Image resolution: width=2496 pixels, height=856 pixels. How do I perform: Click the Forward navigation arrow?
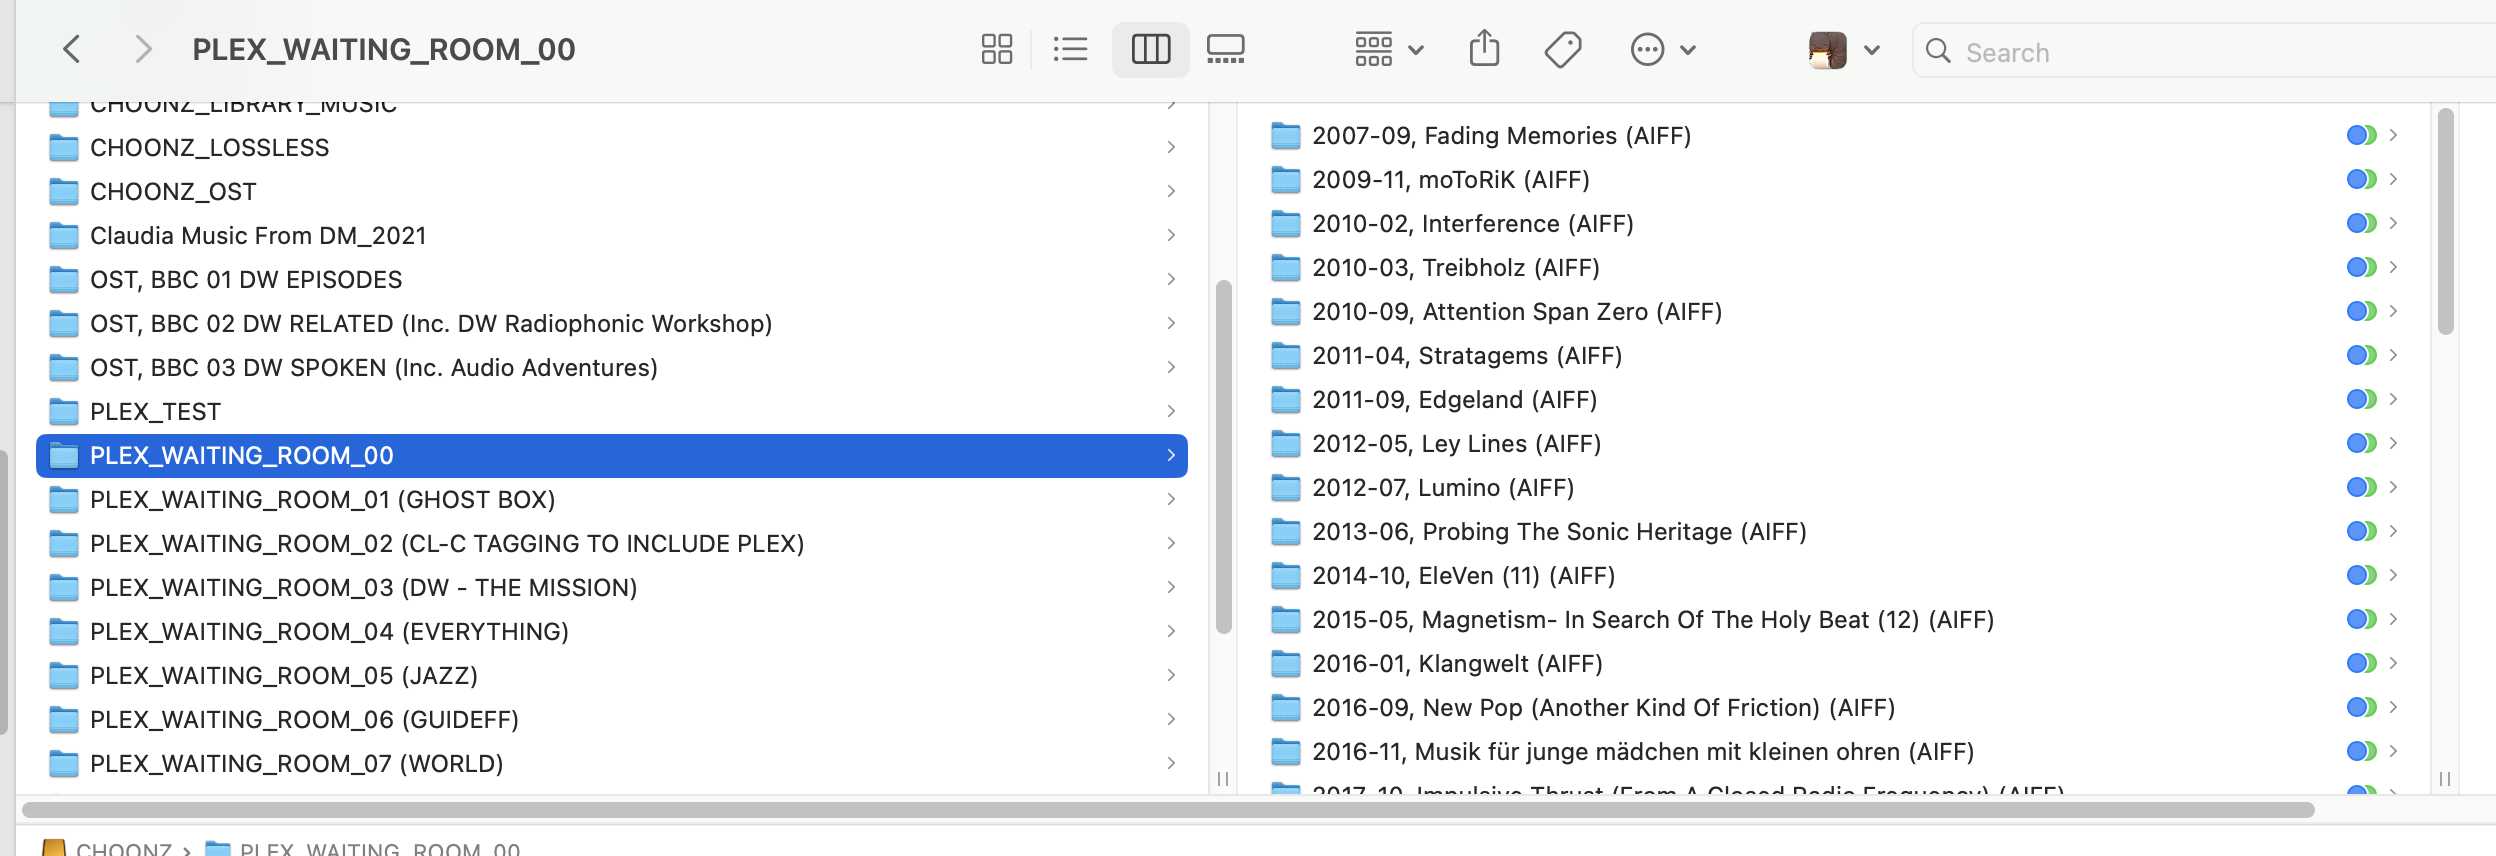coord(143,49)
